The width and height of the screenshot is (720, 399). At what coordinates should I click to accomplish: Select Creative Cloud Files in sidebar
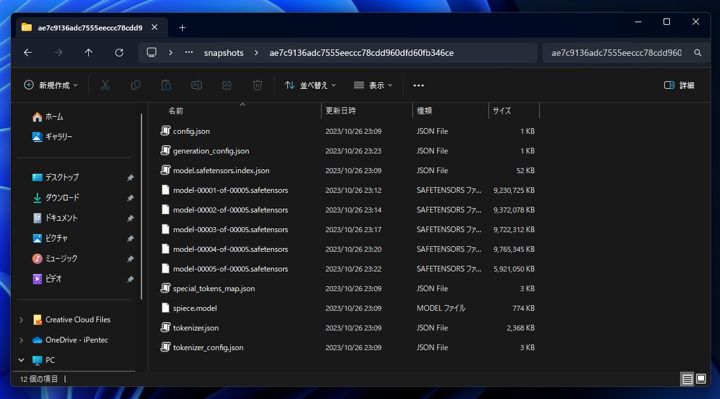[72, 320]
